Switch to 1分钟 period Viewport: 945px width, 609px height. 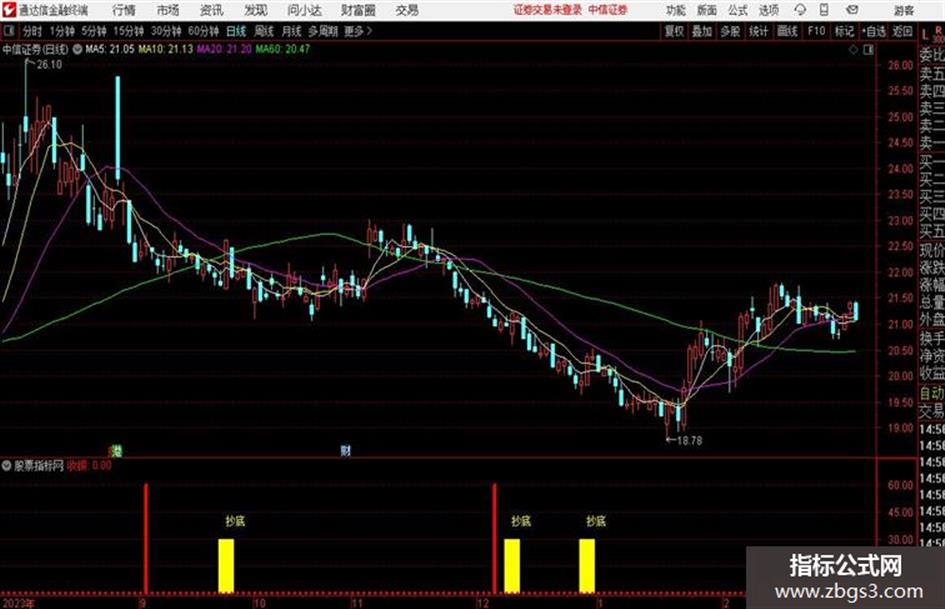pos(61,31)
